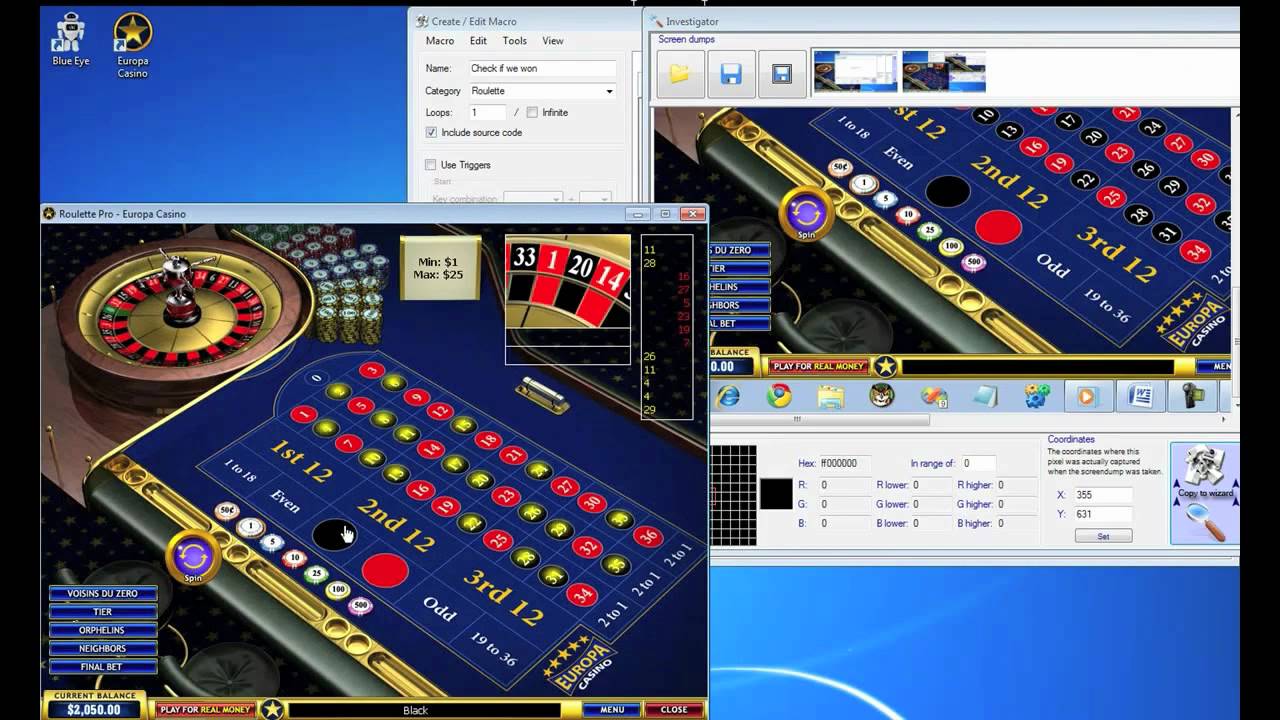Select the 5 chip in Roulette Pro window
The image size is (1280, 720).
pyautogui.click(x=272, y=543)
